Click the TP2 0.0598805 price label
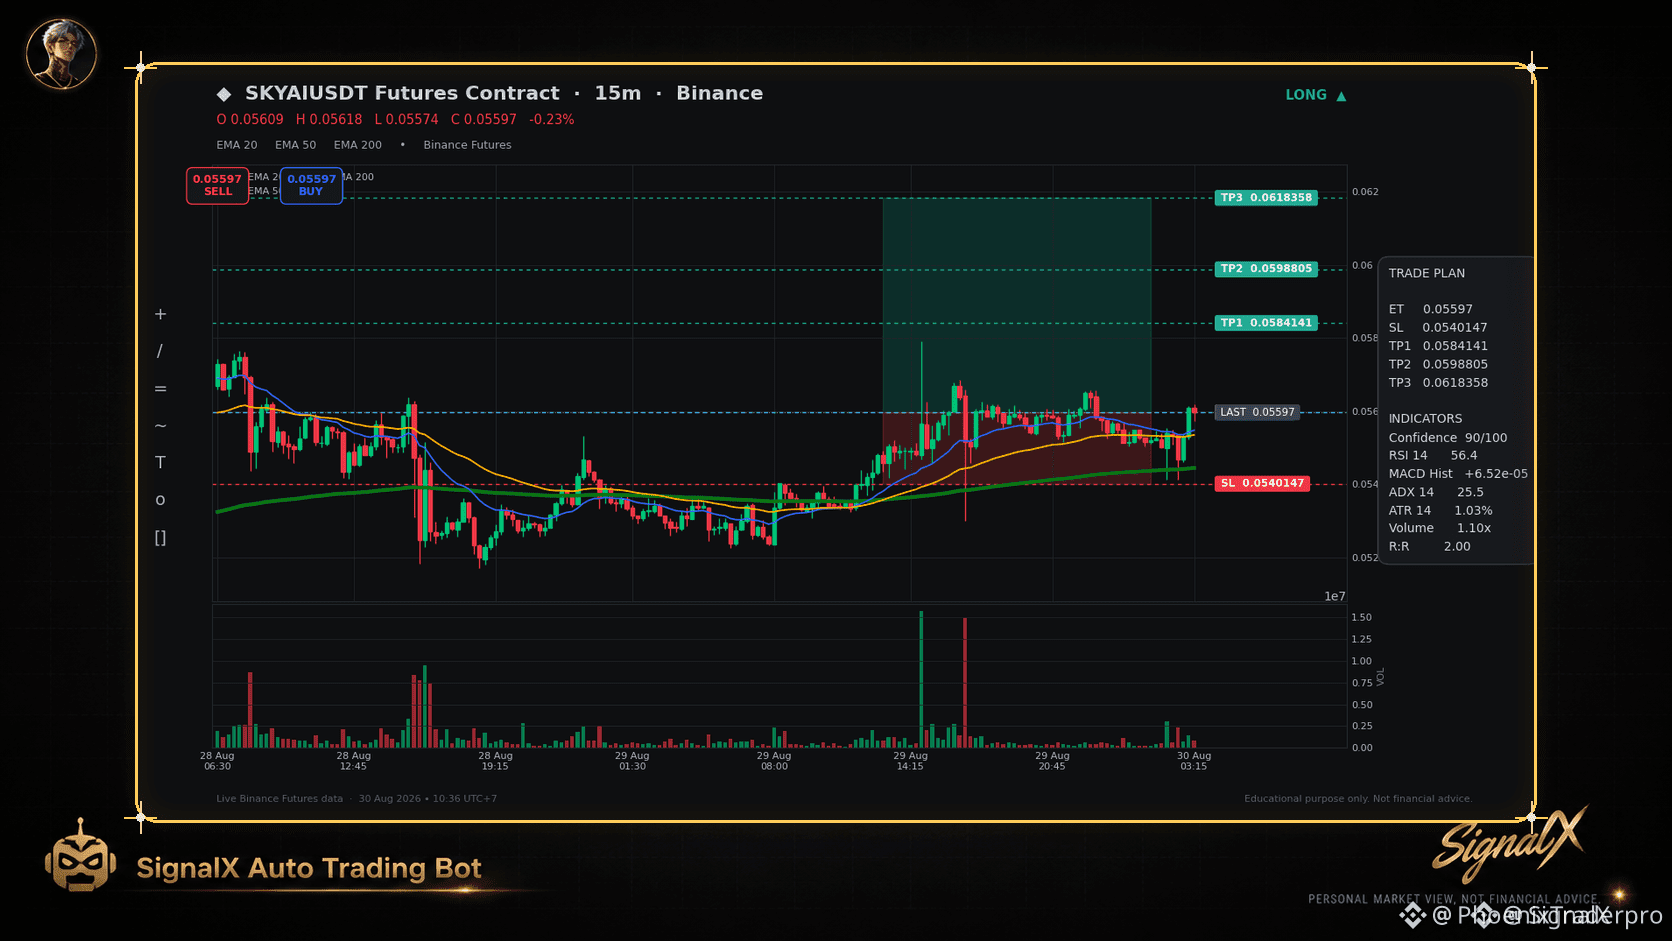This screenshot has height=941, width=1672. (x=1266, y=269)
